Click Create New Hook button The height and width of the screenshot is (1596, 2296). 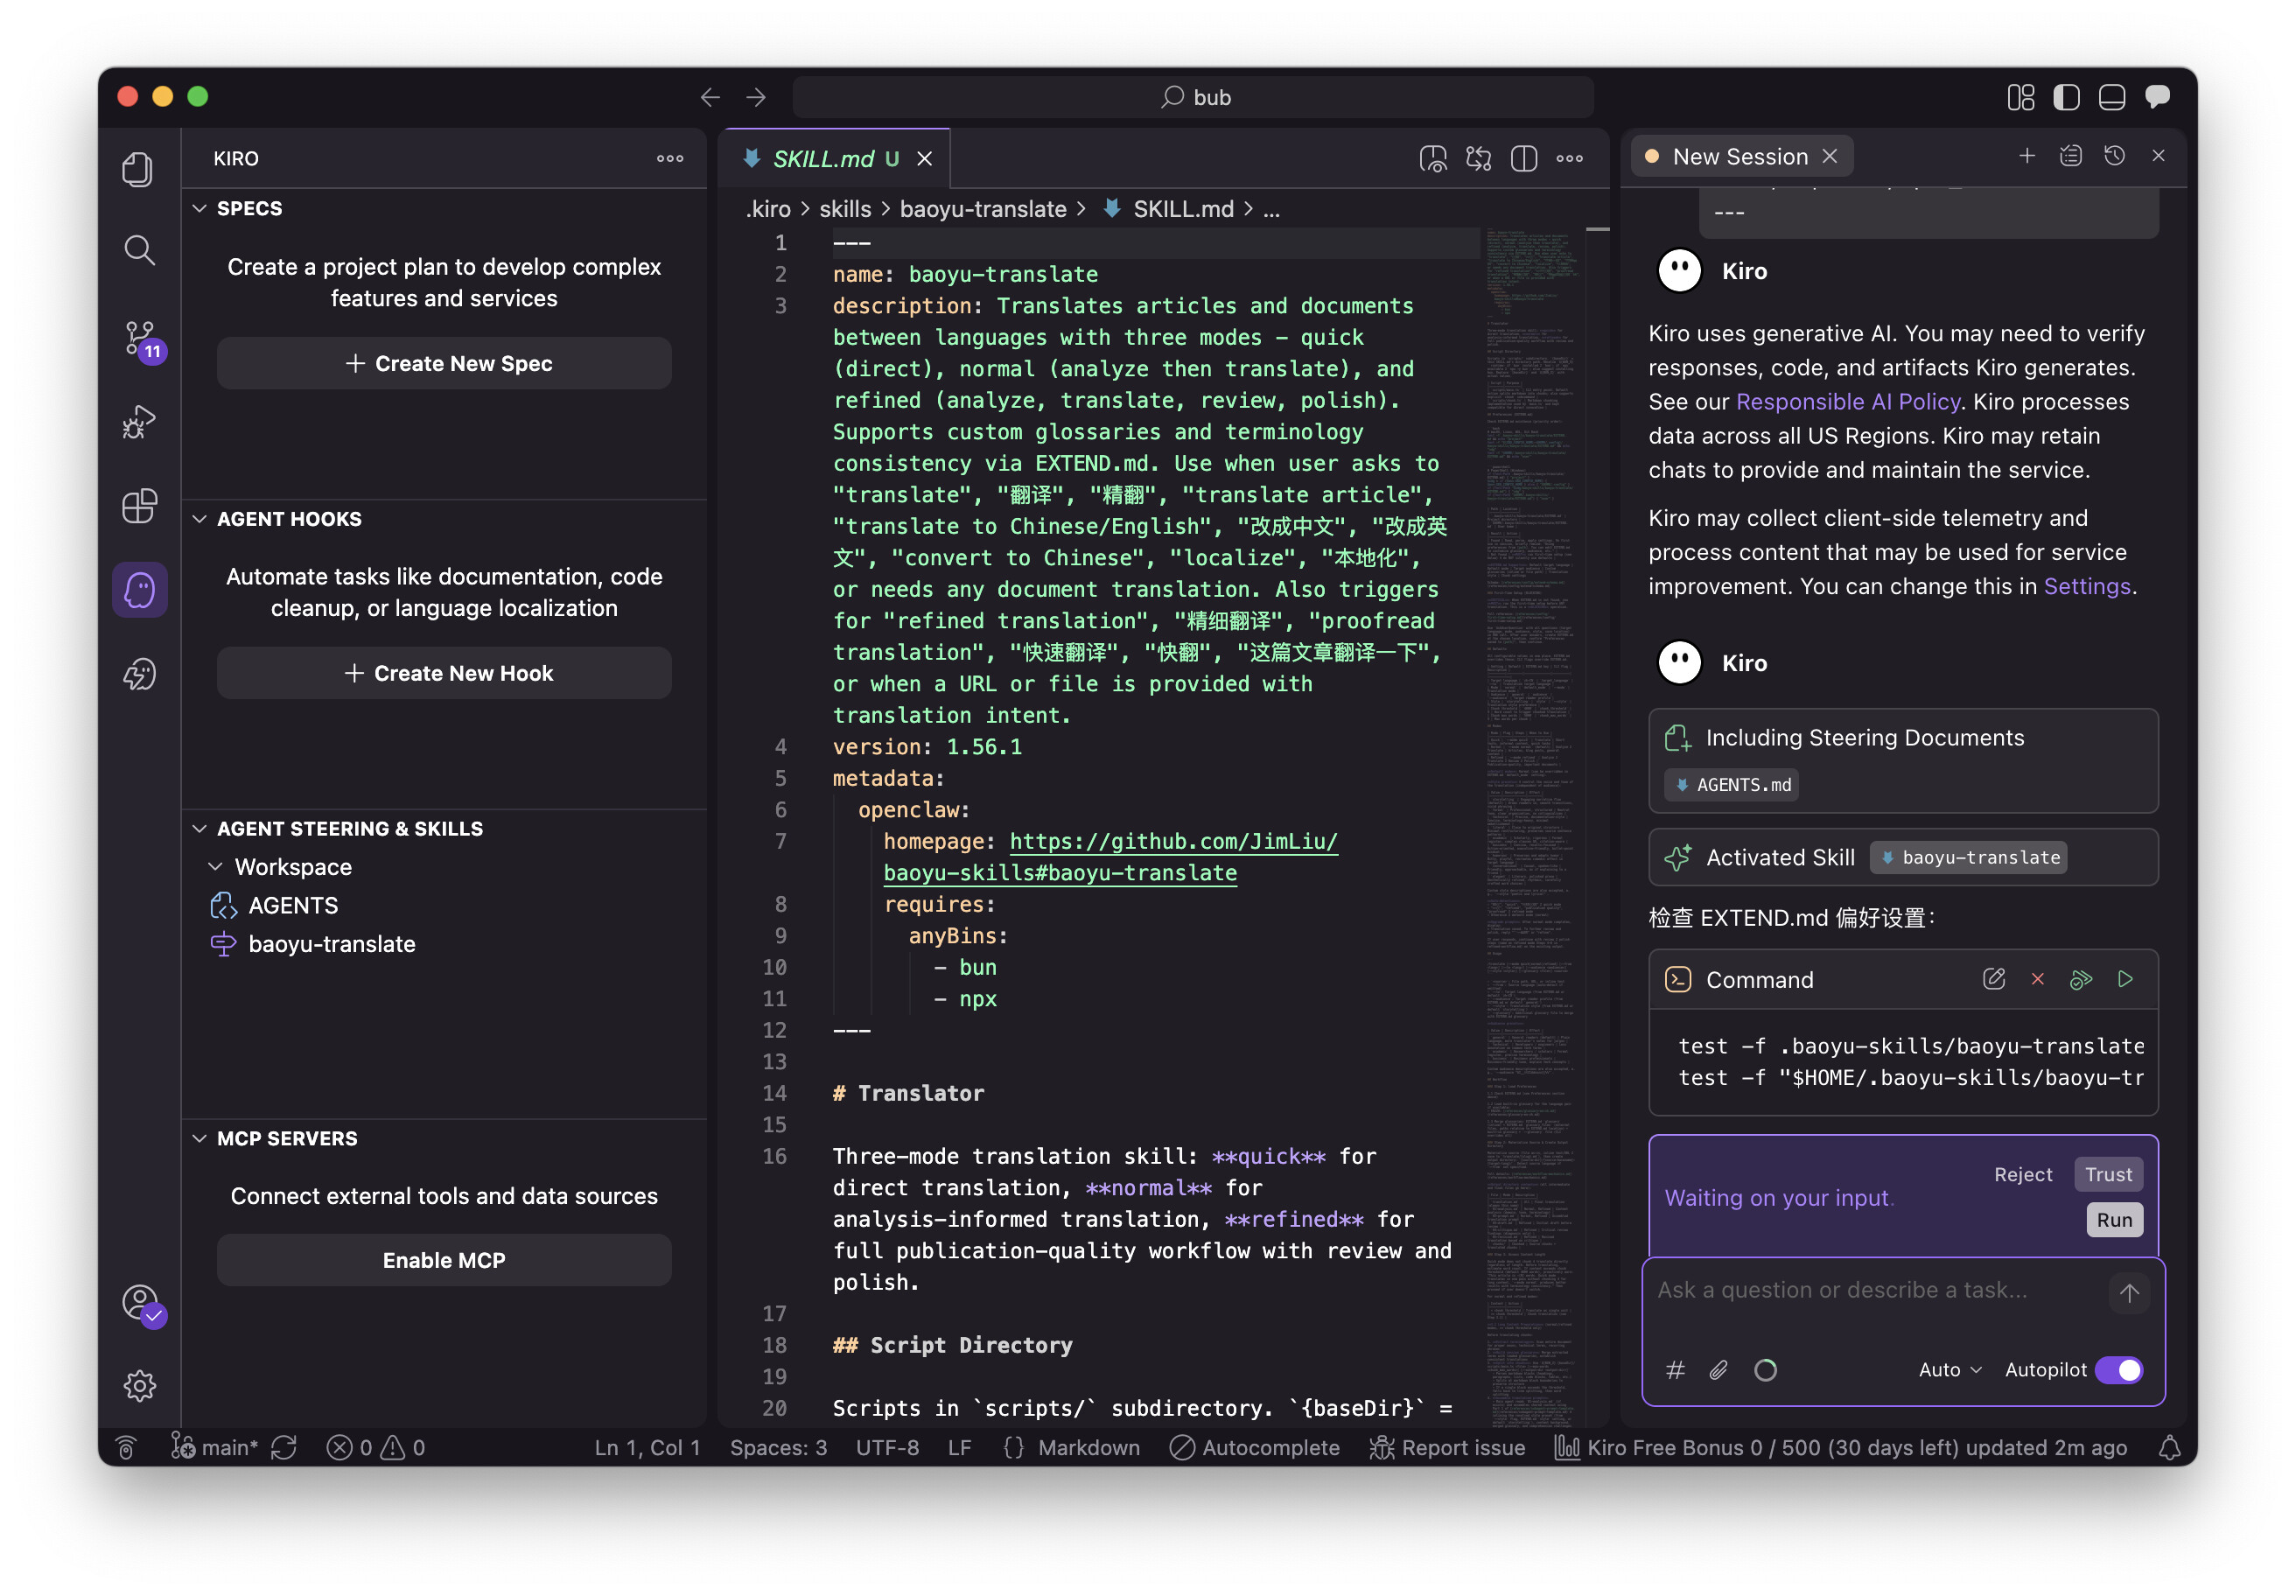tap(444, 674)
